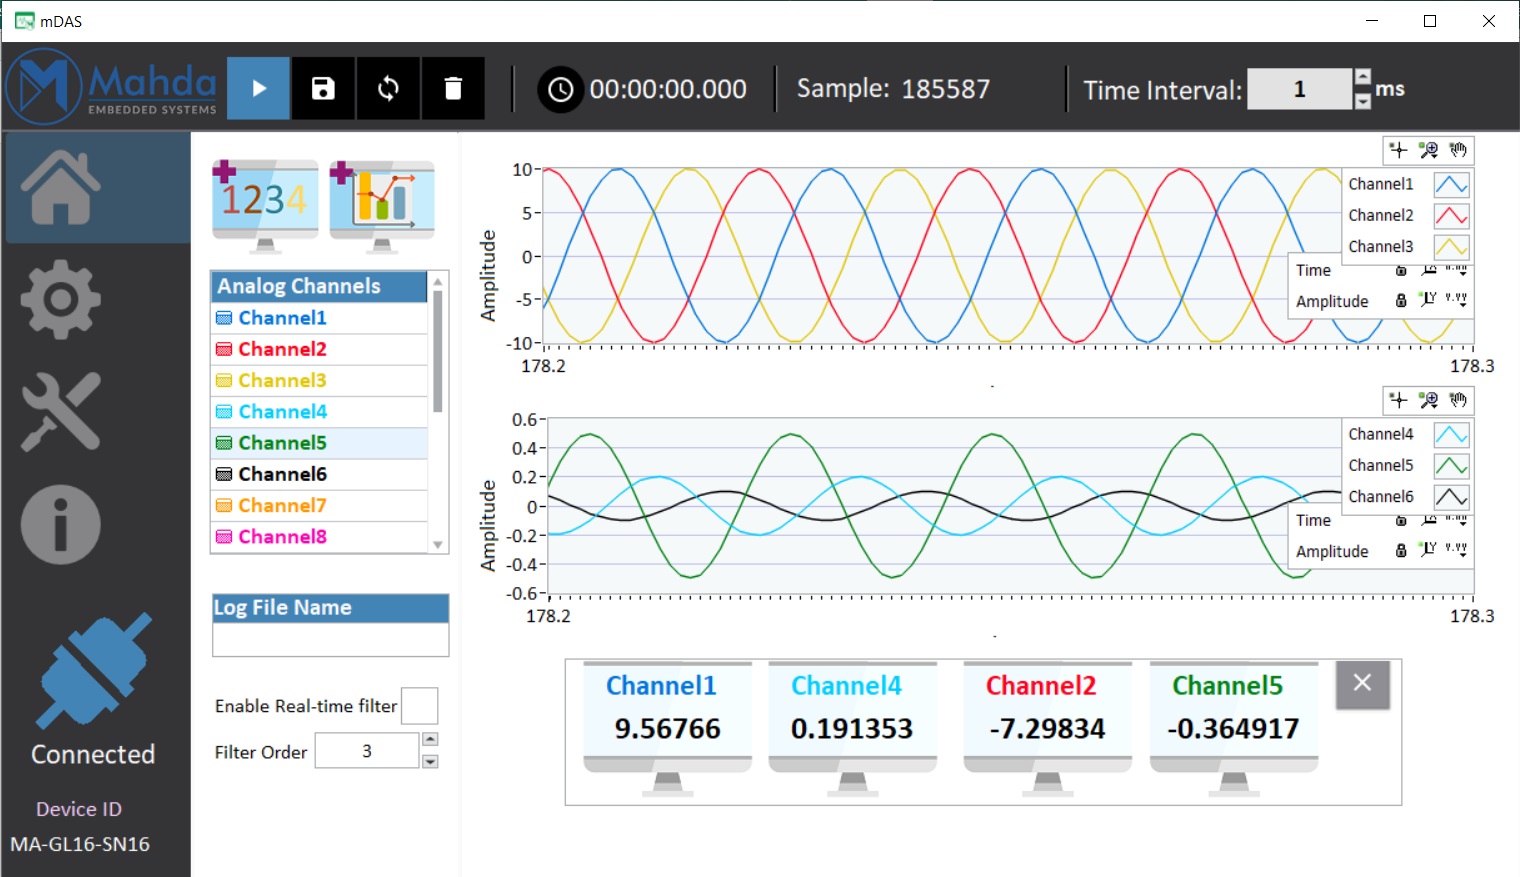Close the numeric displays panel
The width and height of the screenshot is (1520, 877).
(1362, 684)
